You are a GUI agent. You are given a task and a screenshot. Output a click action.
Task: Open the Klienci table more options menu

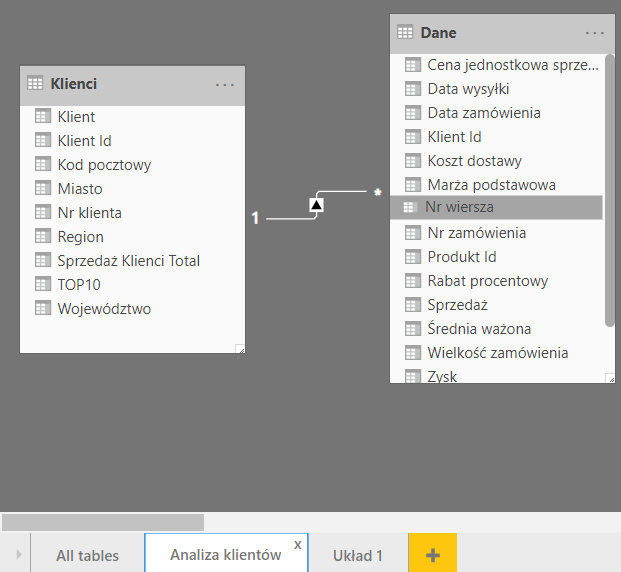(x=225, y=85)
